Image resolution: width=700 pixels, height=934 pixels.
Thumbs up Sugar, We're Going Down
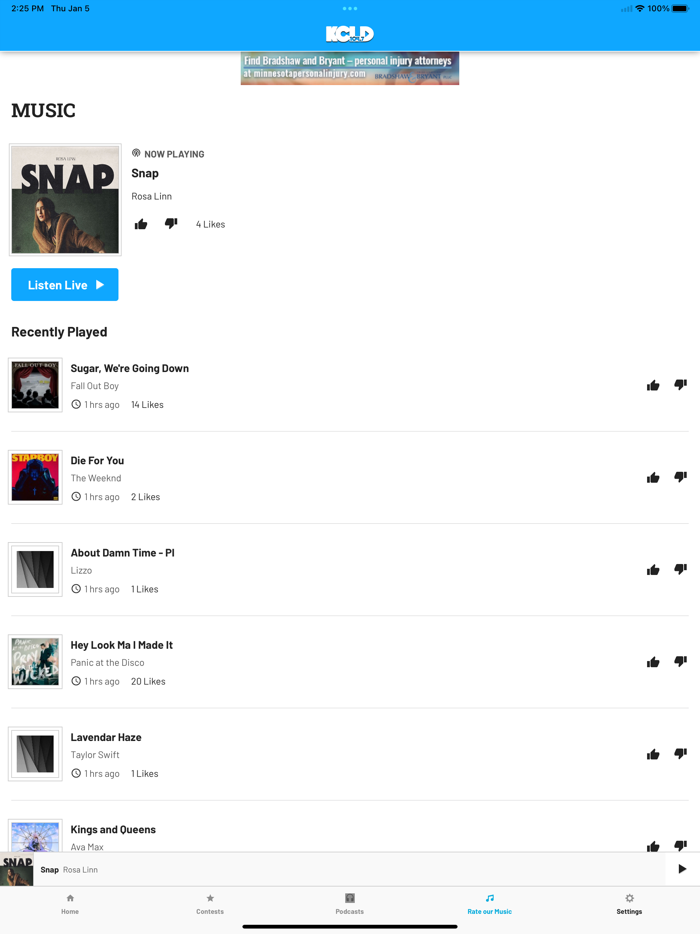coord(653,385)
